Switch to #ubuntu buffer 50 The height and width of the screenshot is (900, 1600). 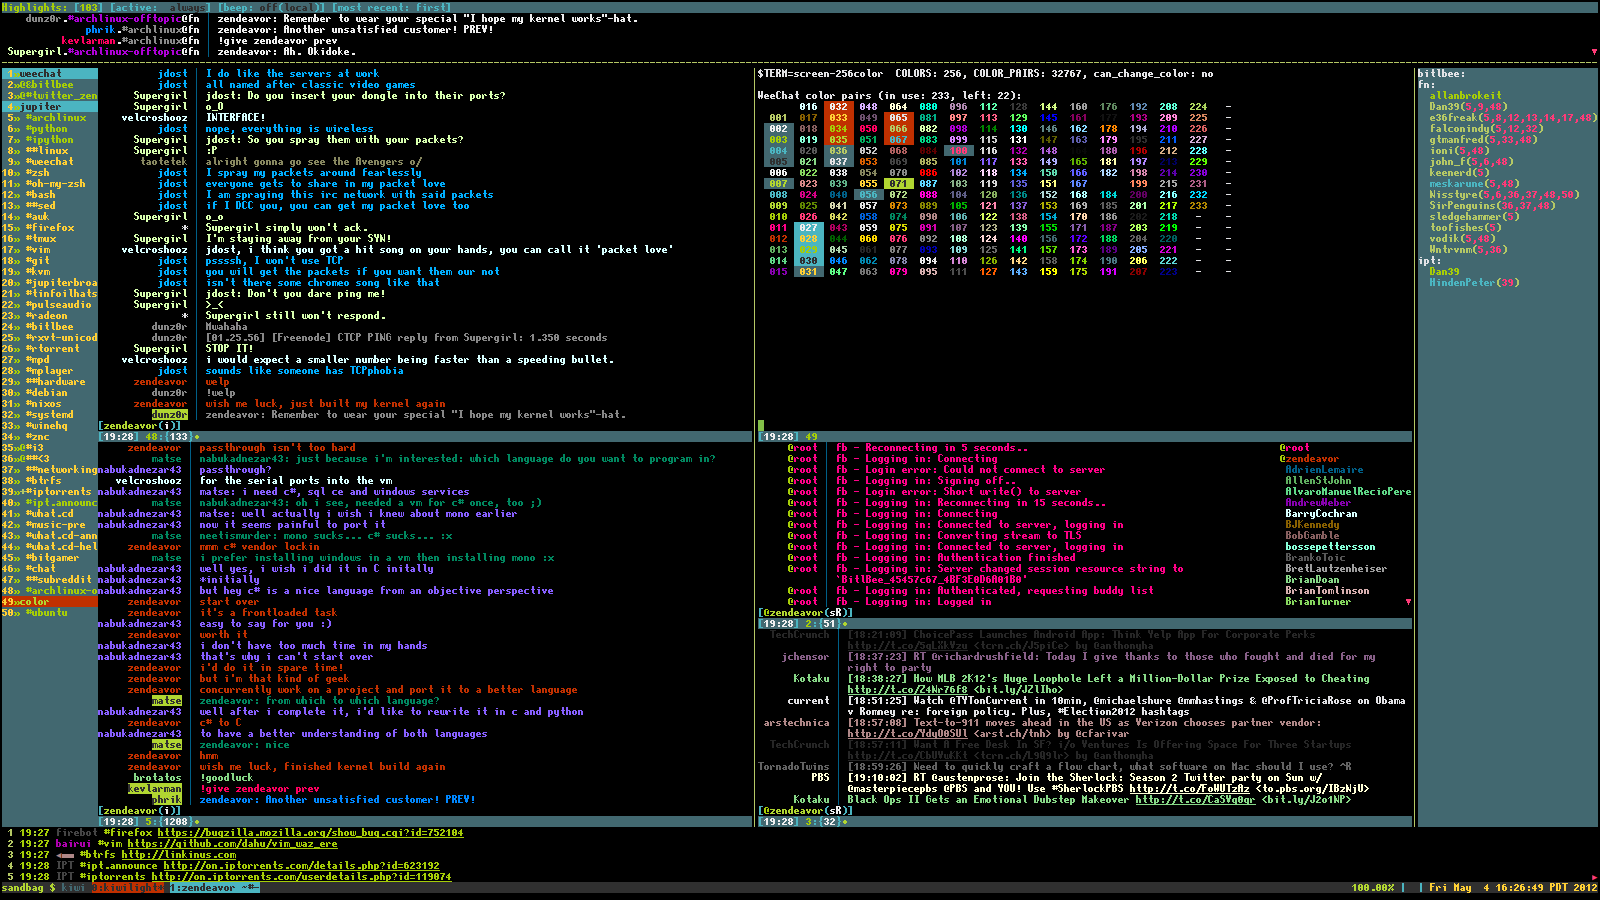(49, 613)
